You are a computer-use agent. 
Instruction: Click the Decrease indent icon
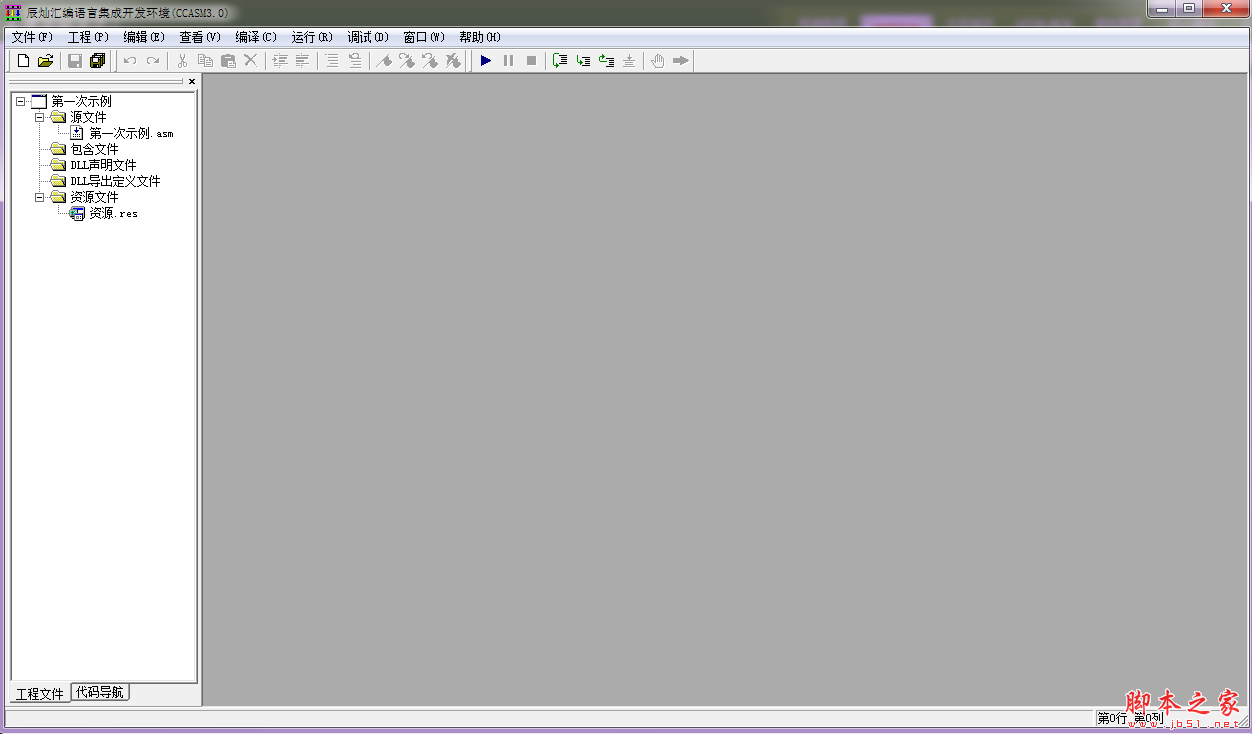[302, 61]
